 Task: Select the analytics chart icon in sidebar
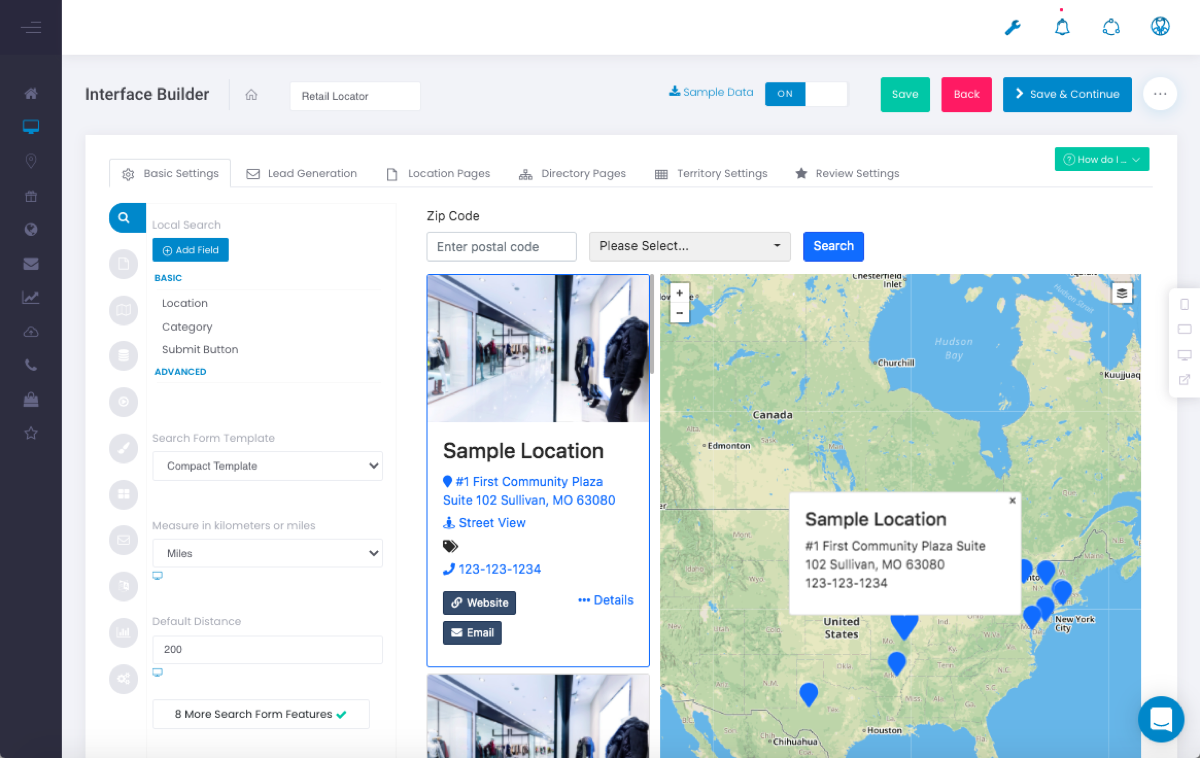(30, 297)
